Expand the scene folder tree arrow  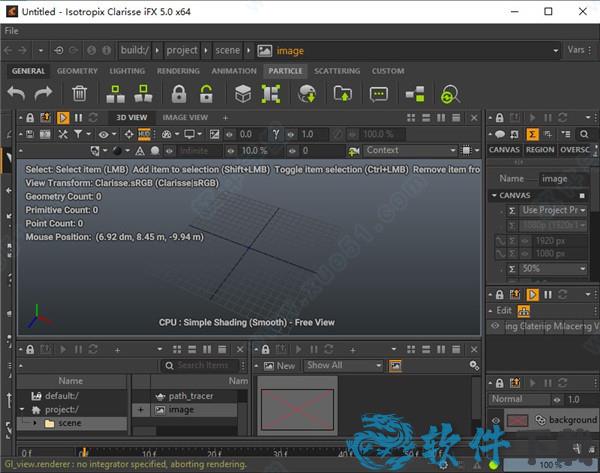[x=35, y=423]
